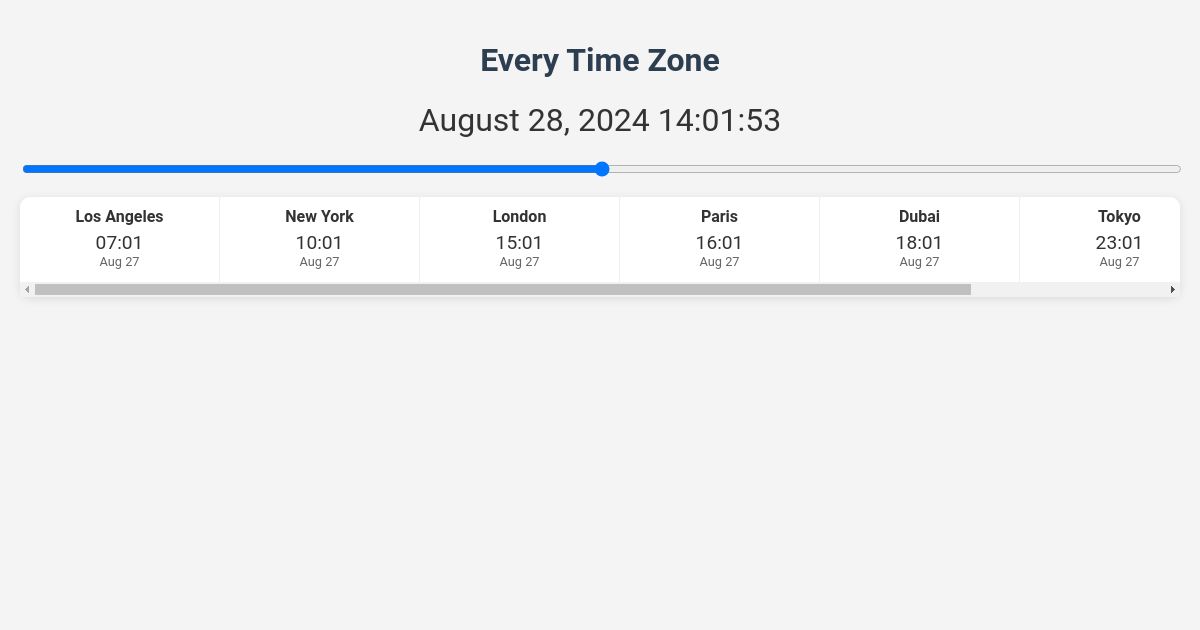Click the Dubai city name label
Viewport: 1200px width, 630px height.
(919, 216)
